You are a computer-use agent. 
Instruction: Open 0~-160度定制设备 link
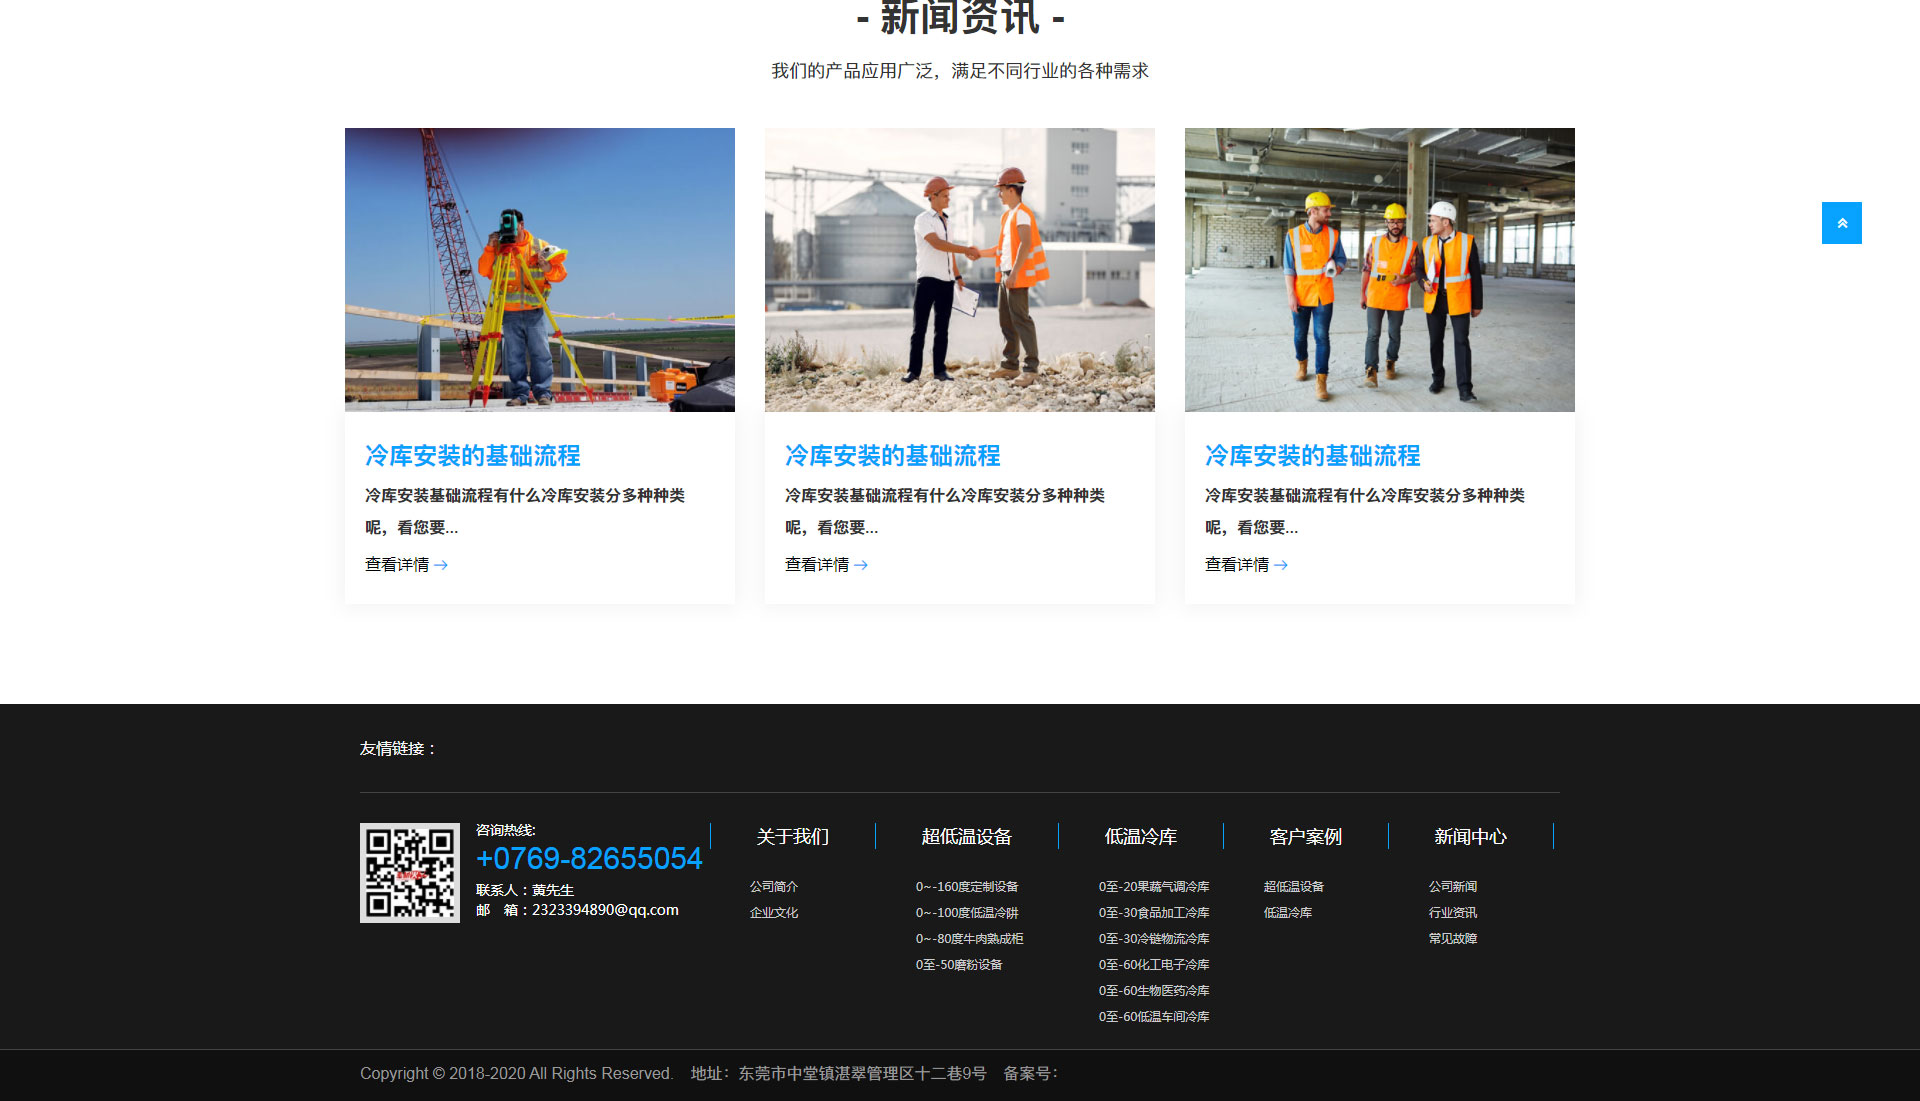[x=966, y=887]
